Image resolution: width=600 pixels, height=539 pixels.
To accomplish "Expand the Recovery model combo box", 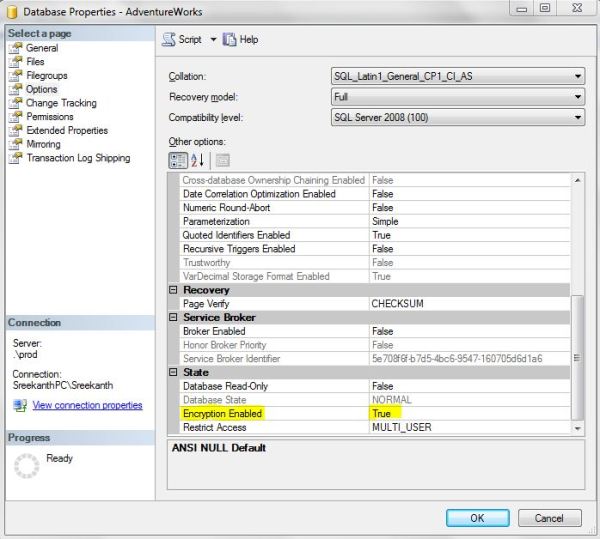I will click(x=578, y=97).
